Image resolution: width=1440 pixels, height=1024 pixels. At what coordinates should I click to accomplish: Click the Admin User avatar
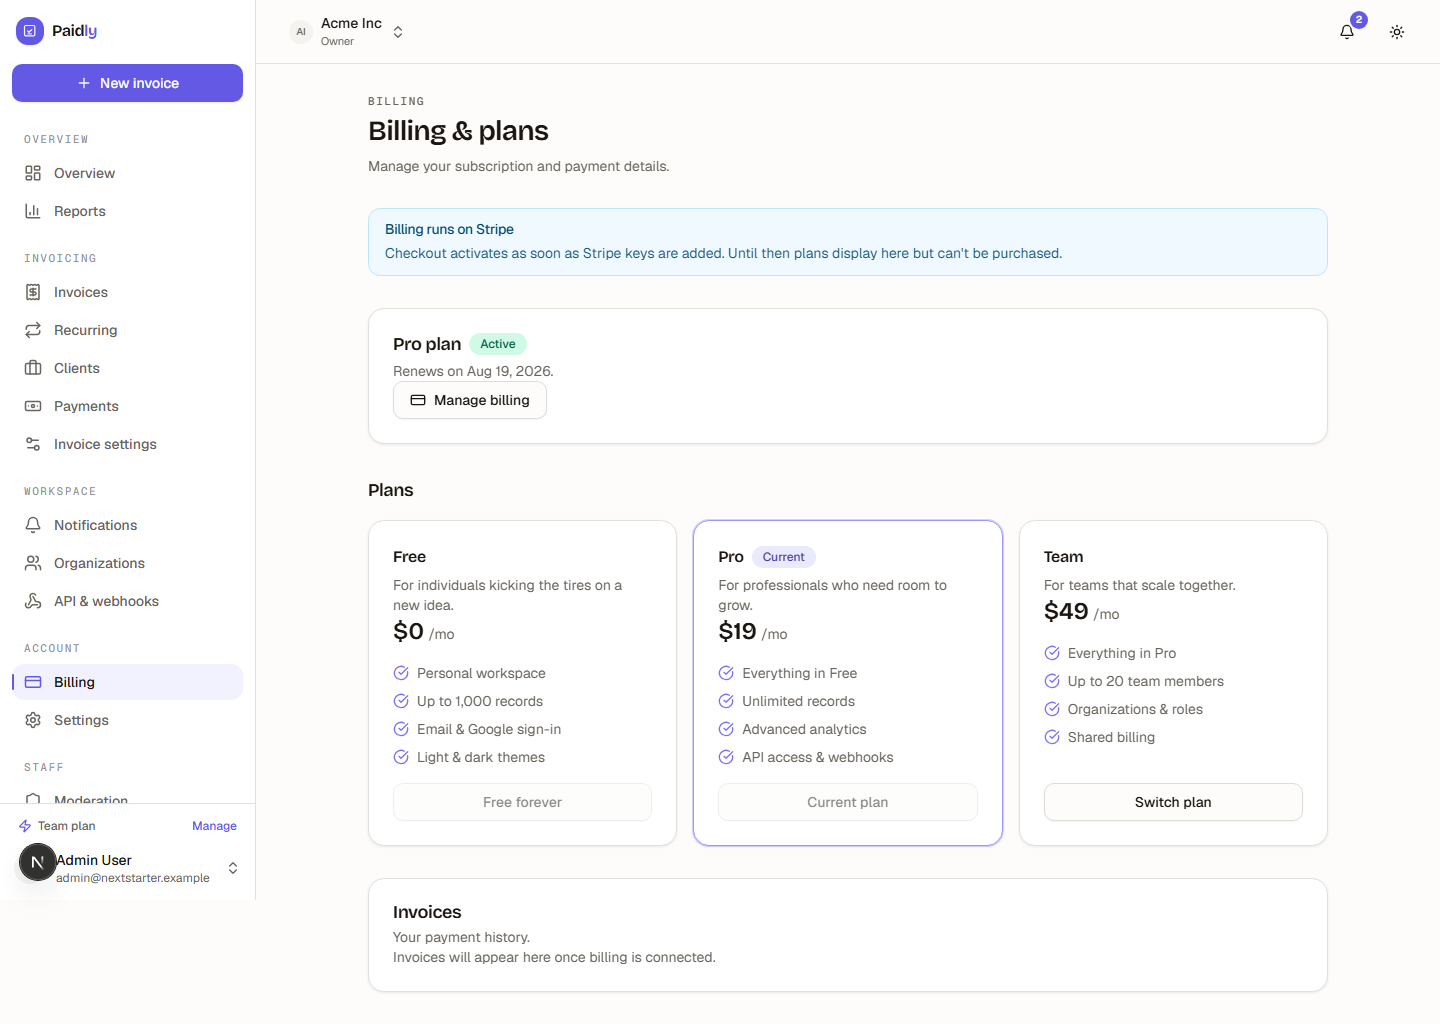(x=38, y=862)
